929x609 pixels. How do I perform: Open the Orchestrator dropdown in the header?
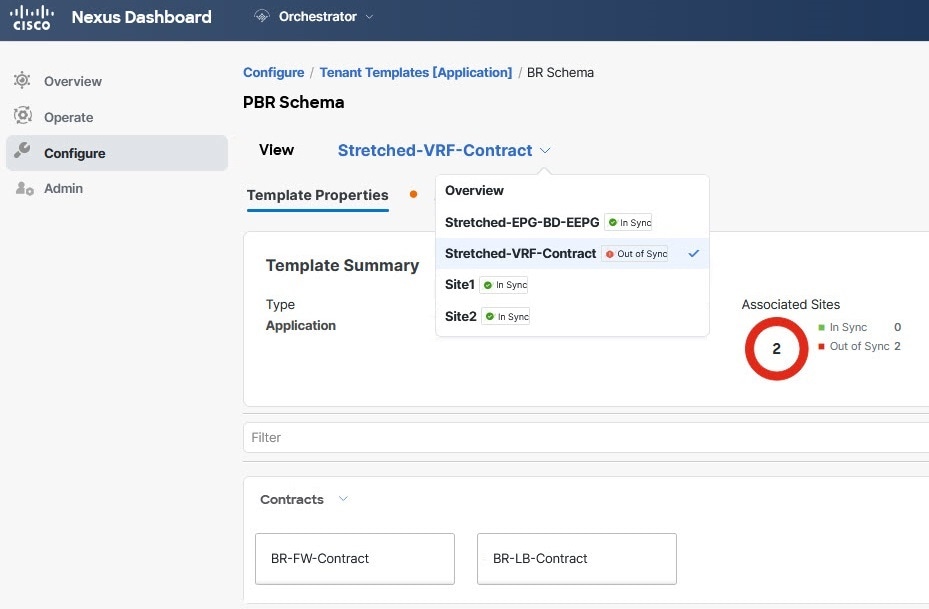point(369,17)
